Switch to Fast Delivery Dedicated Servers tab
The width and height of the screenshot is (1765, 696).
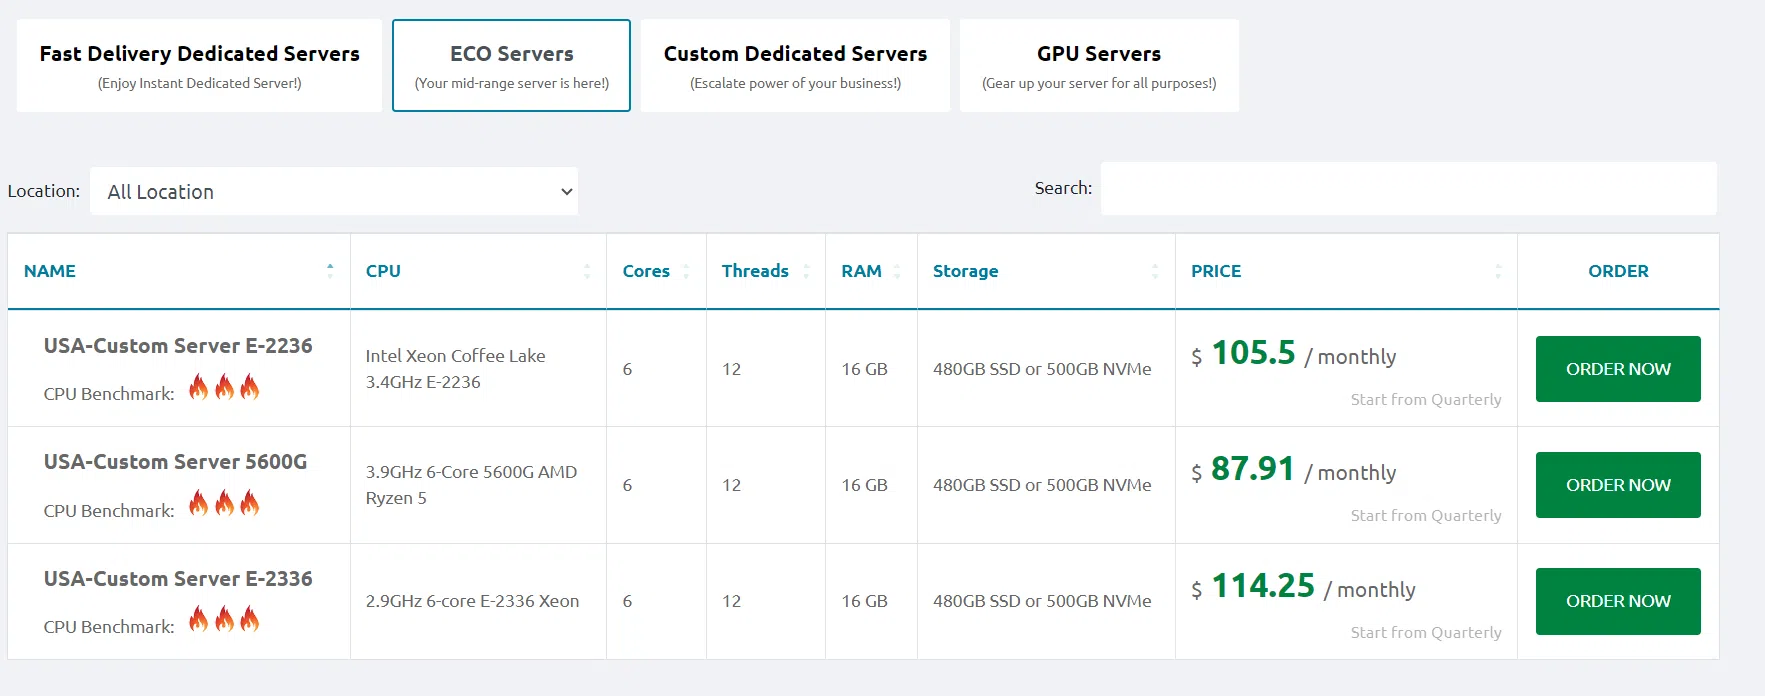pyautogui.click(x=199, y=65)
